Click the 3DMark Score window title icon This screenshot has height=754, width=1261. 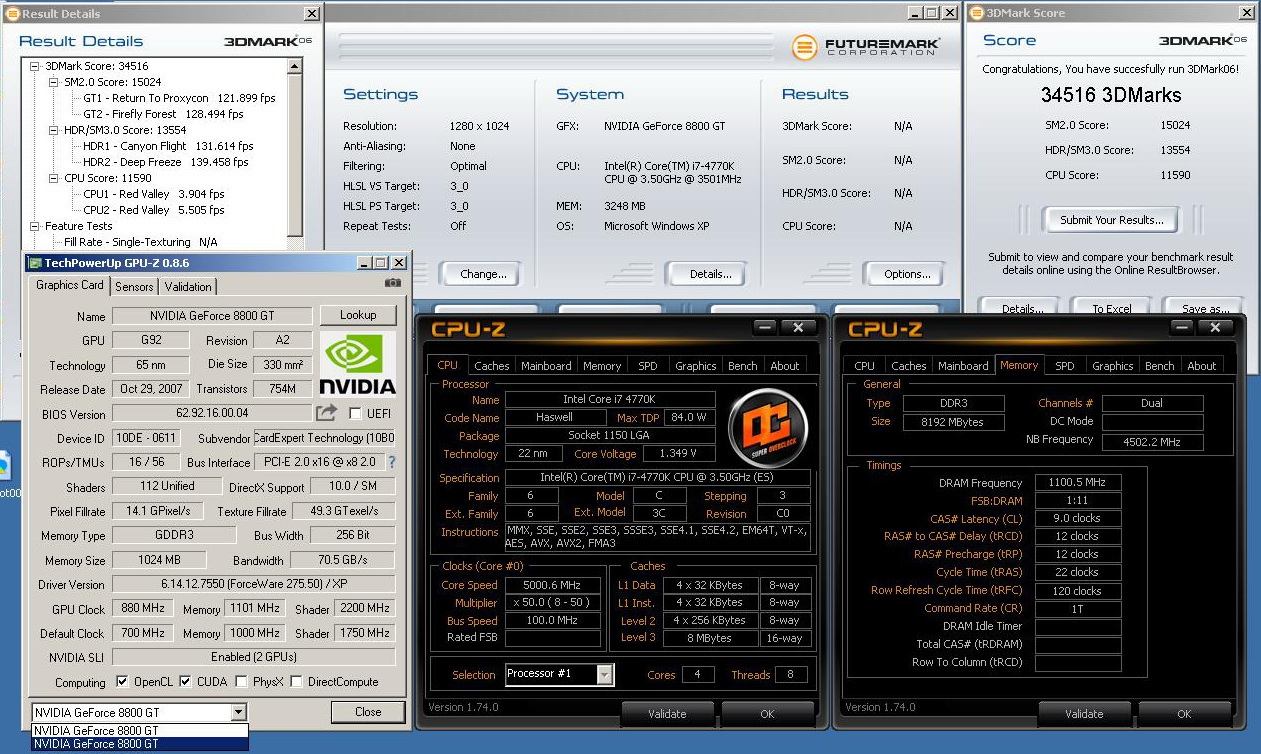977,13
